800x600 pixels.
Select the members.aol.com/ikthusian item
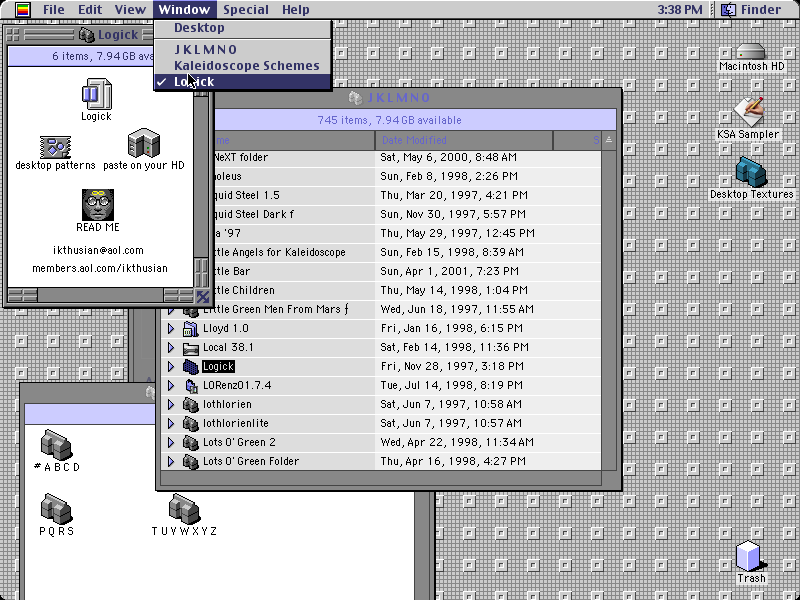[100, 268]
